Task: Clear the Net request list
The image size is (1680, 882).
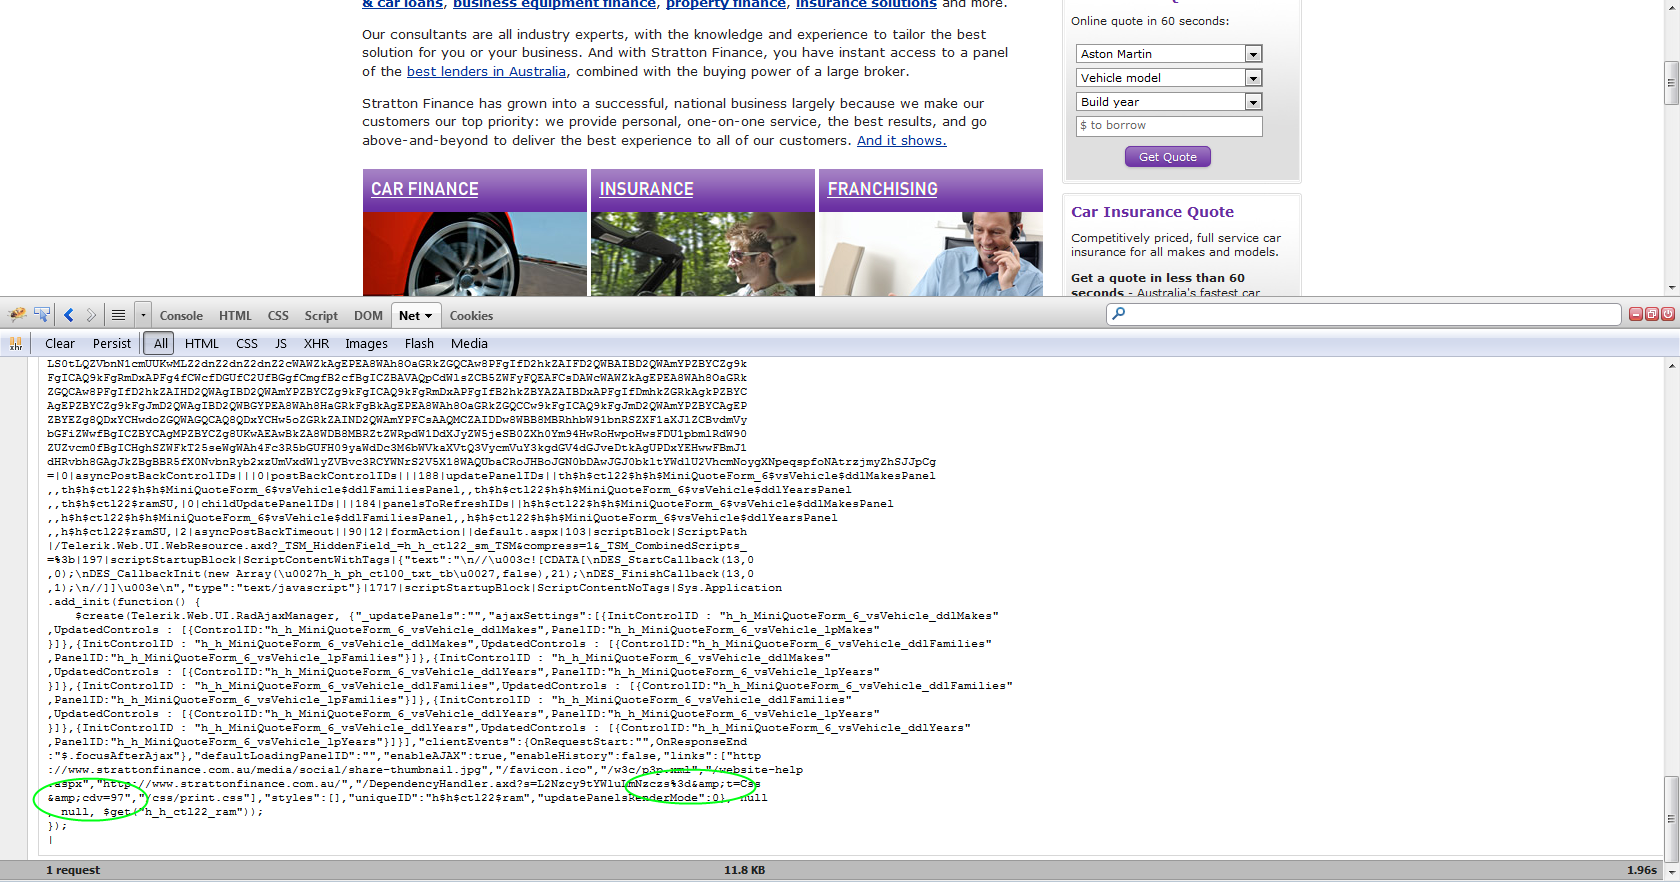Action: 60,343
